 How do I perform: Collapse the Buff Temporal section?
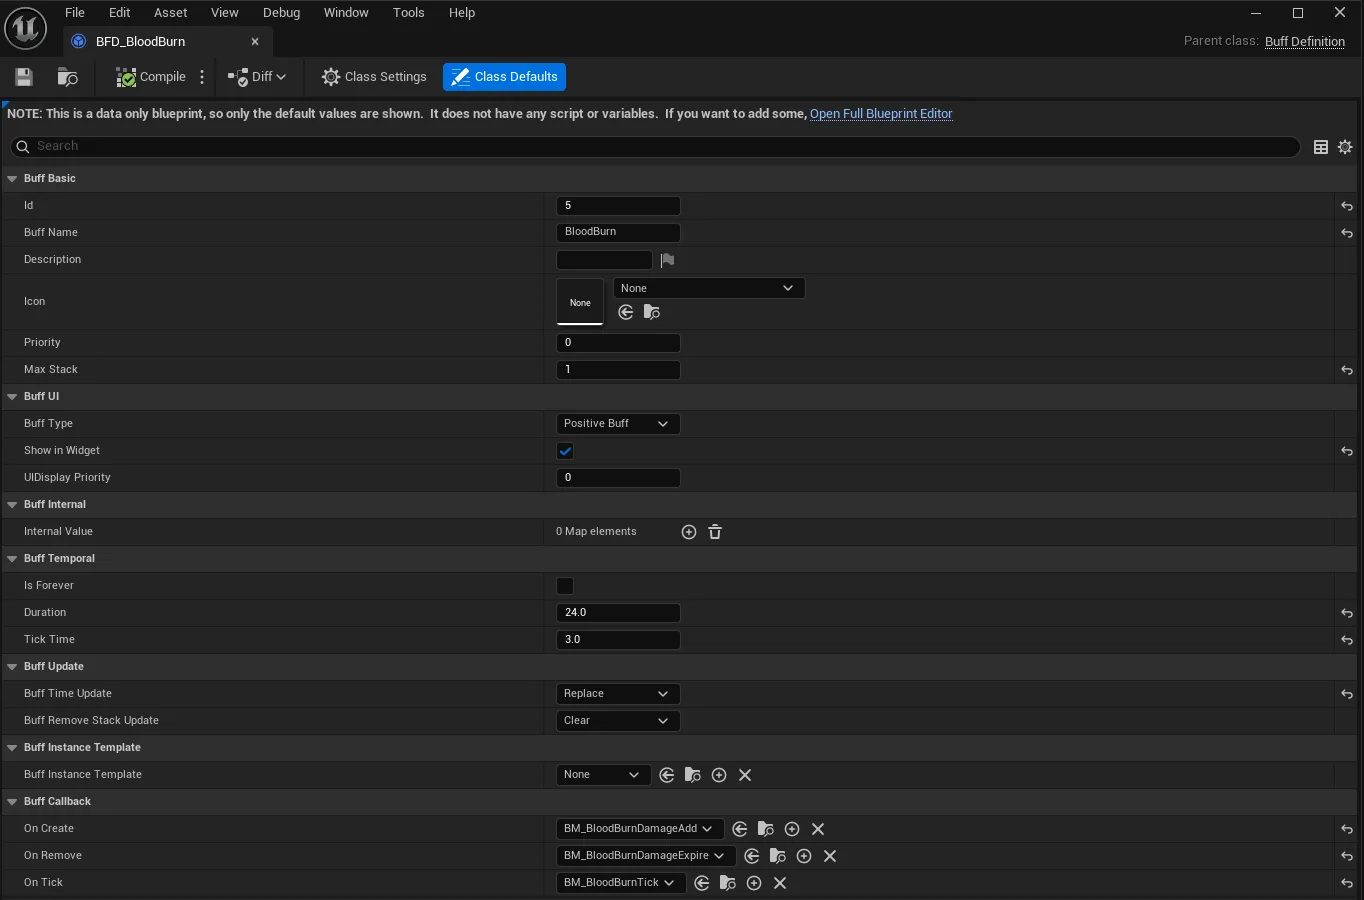point(13,559)
